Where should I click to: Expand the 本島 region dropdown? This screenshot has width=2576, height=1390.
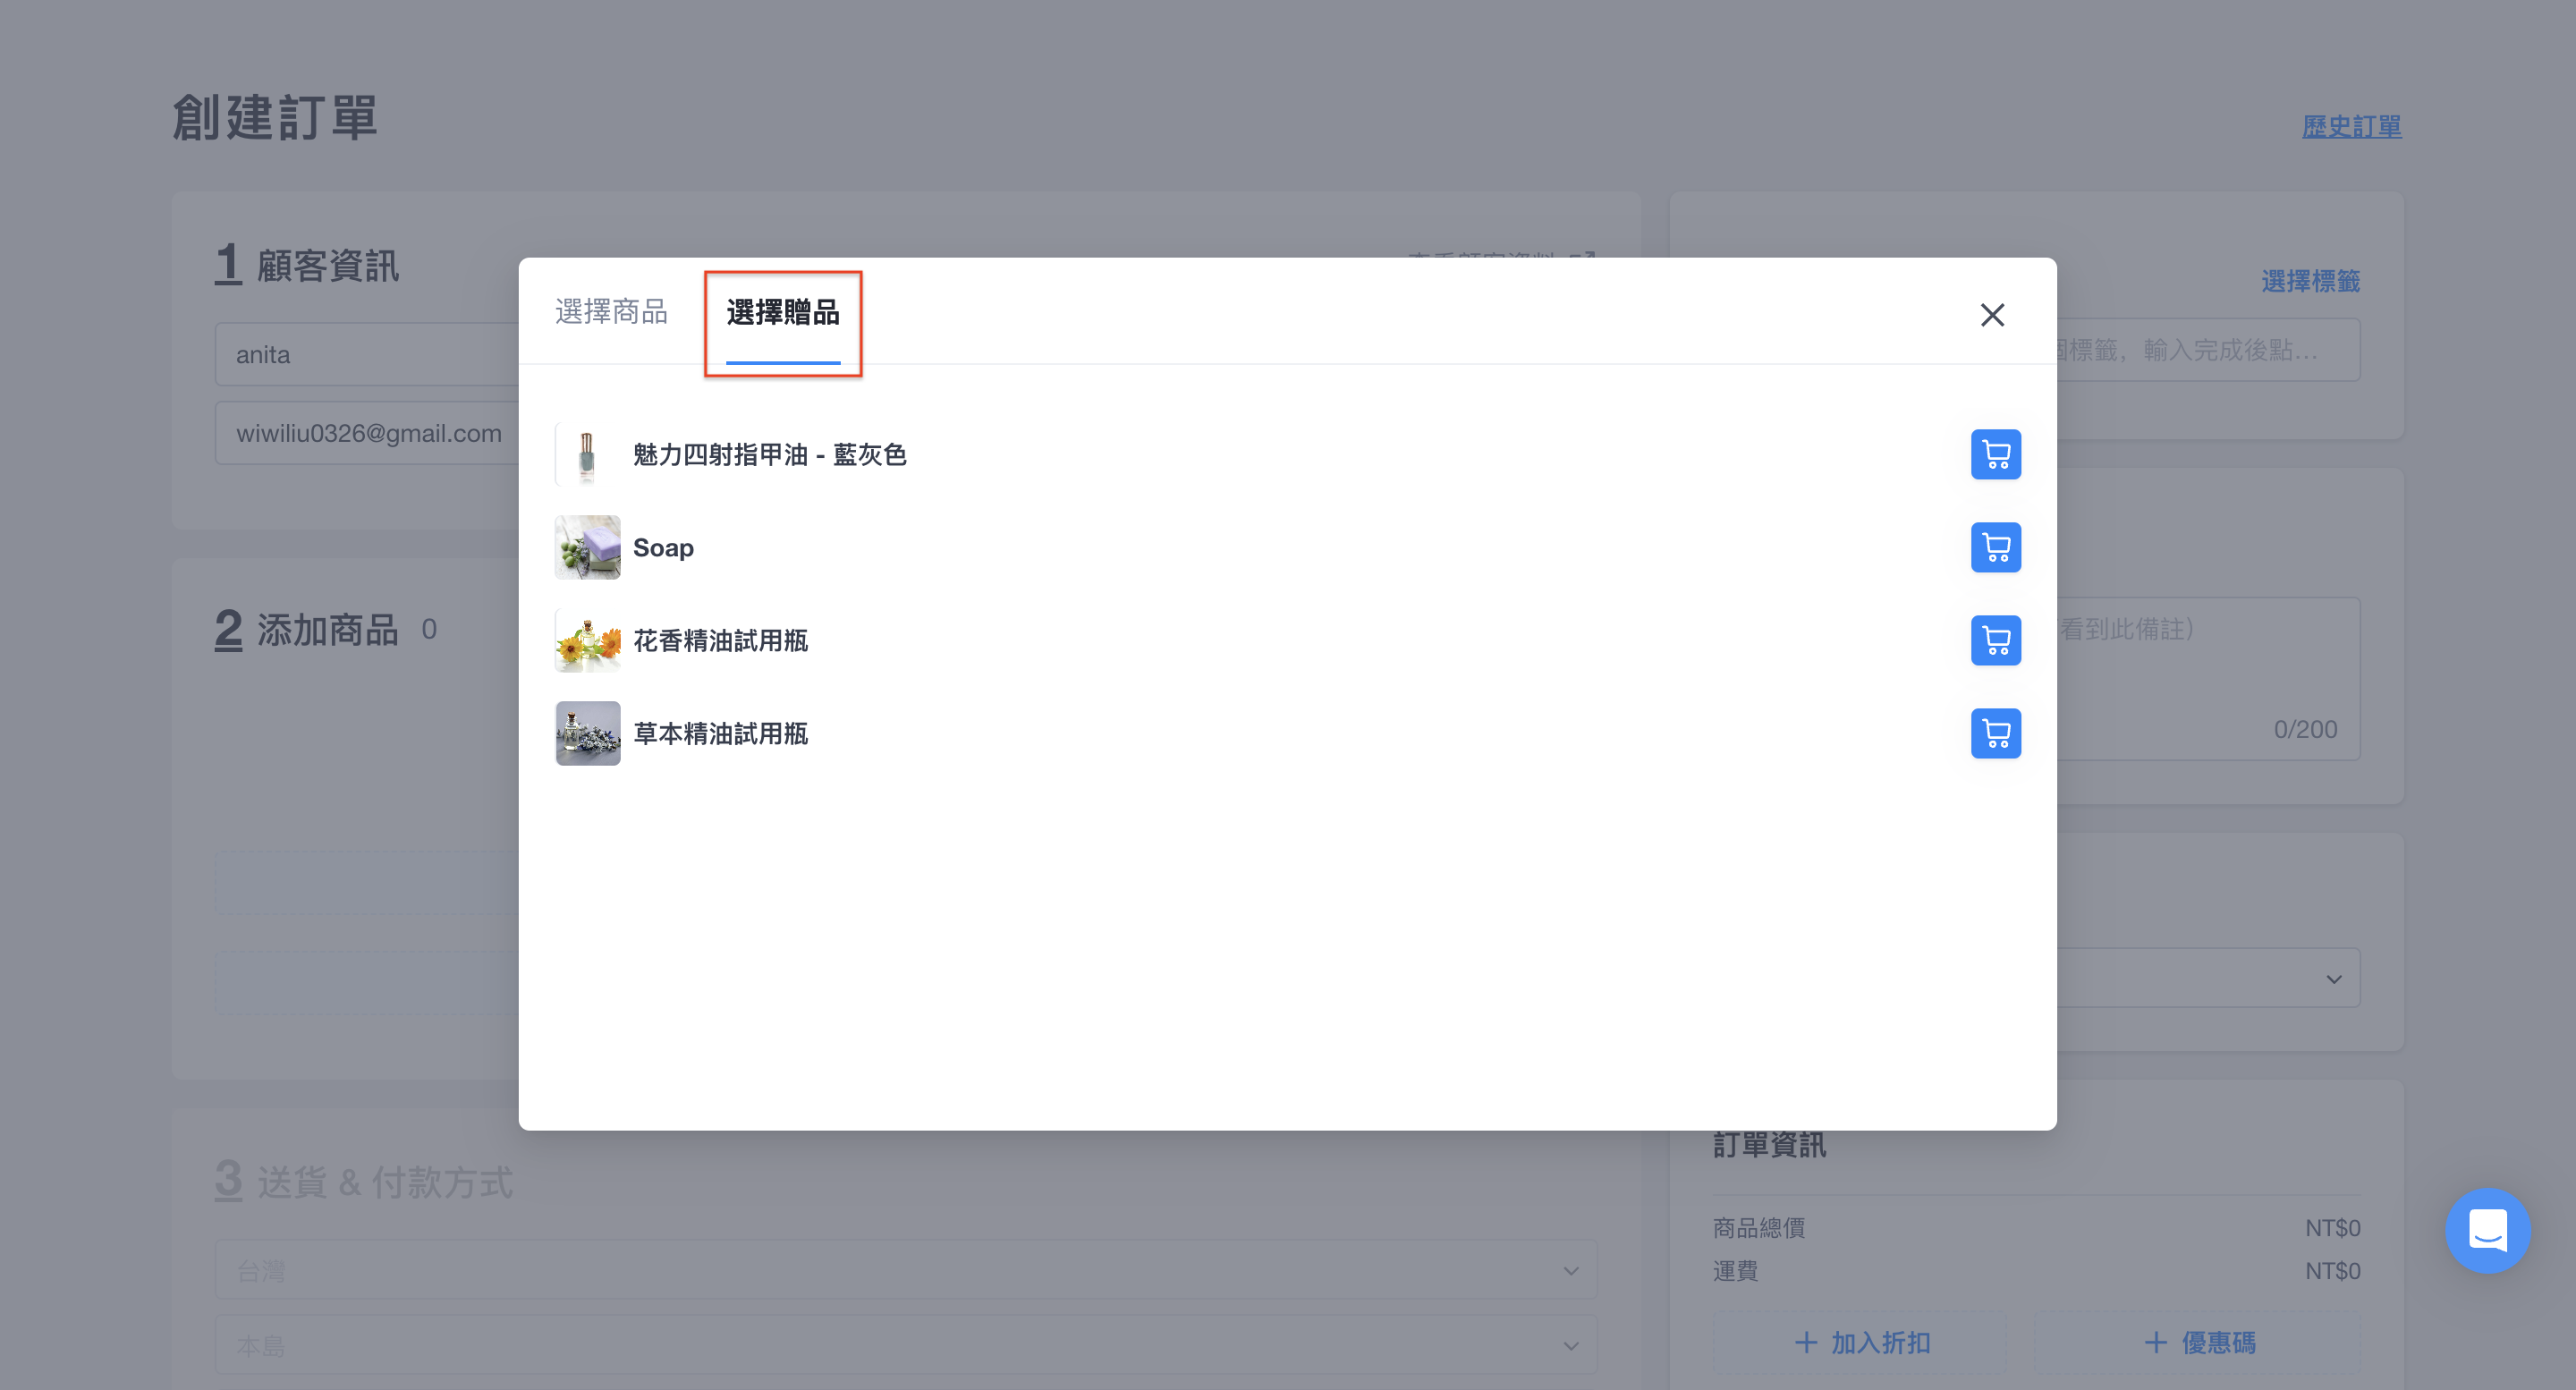tap(906, 1345)
